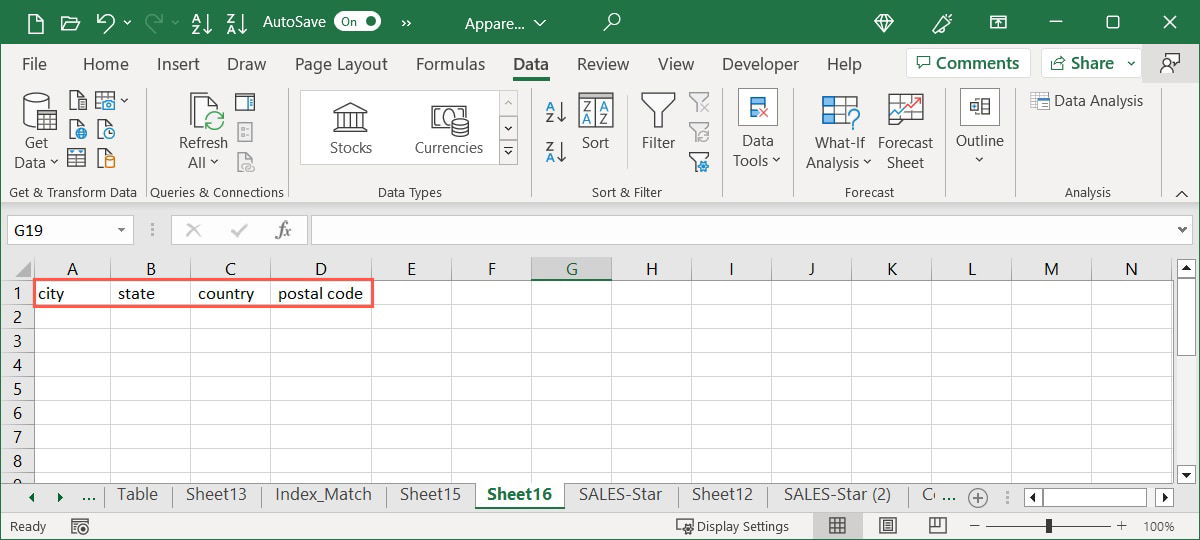
Task: Click the zoom slider handle
Action: click(x=1049, y=526)
